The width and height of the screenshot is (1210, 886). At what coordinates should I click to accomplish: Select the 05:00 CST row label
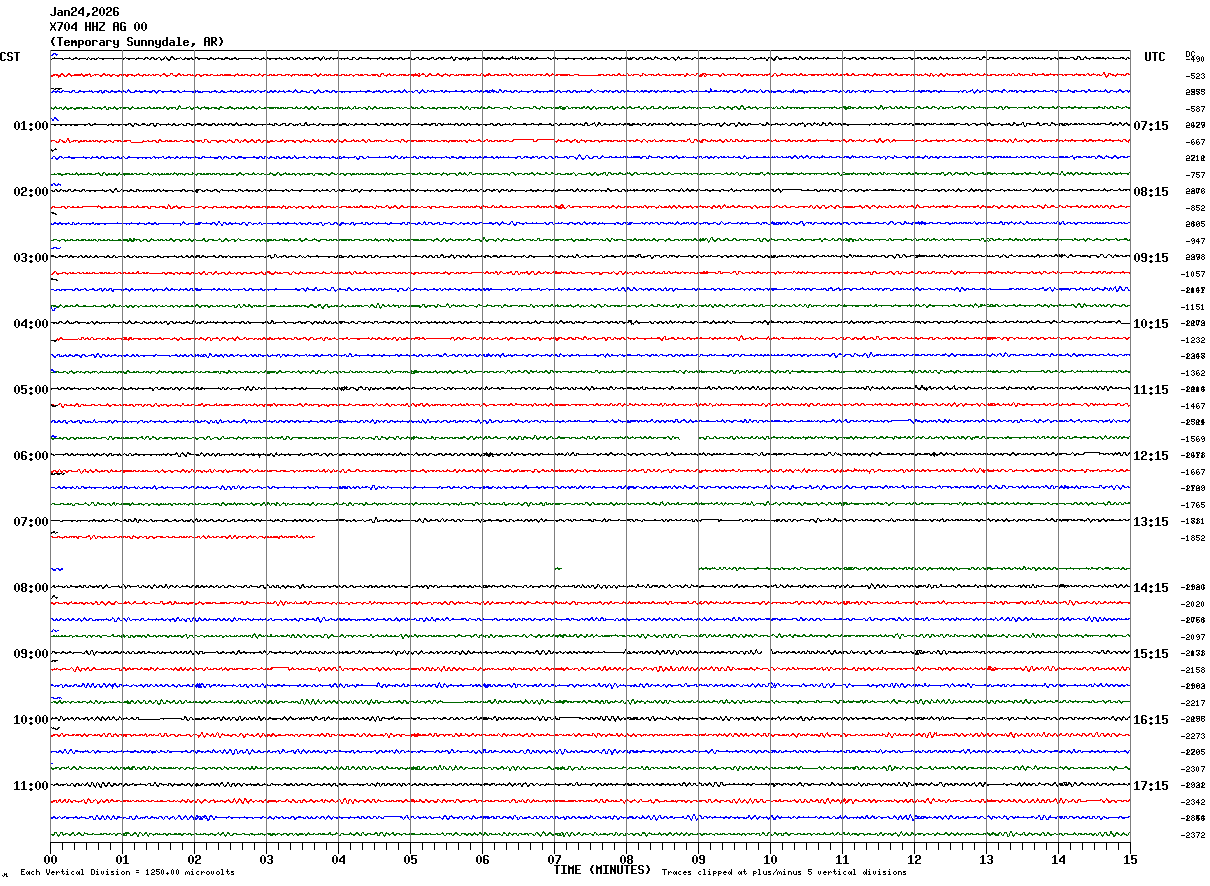tap(31, 390)
